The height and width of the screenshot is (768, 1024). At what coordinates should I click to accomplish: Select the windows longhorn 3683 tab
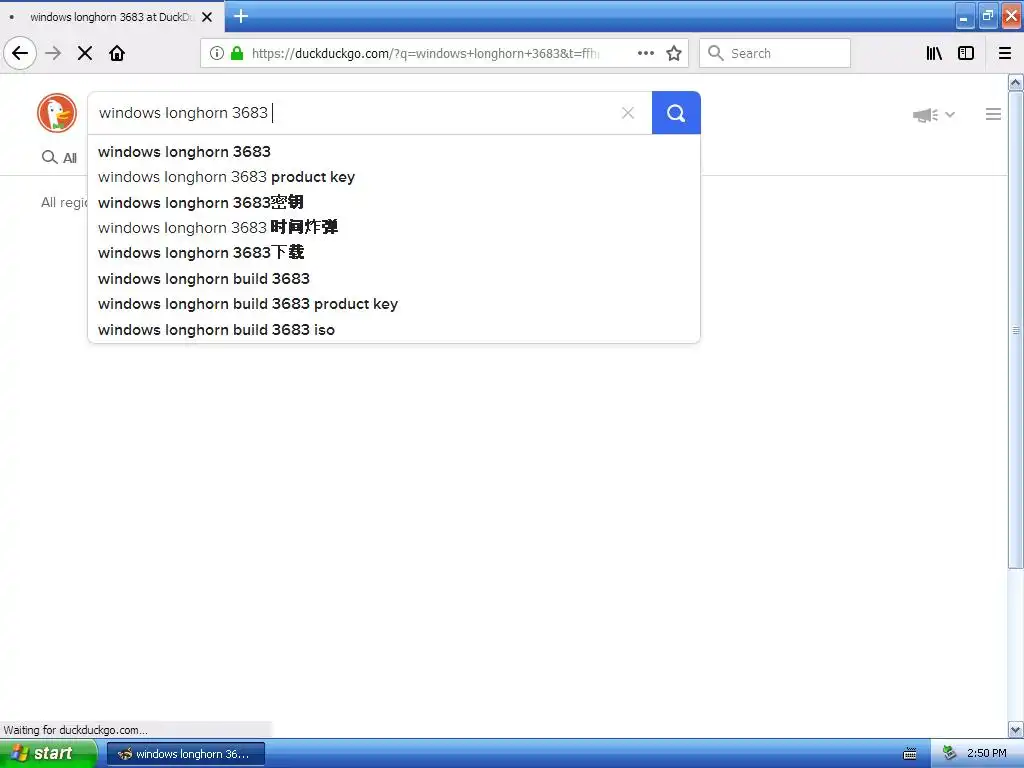pos(112,17)
